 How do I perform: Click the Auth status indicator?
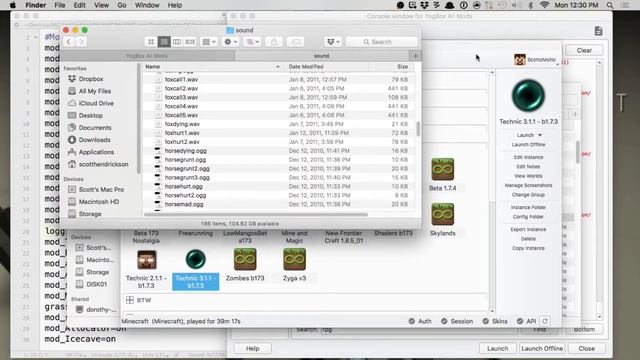(420, 321)
